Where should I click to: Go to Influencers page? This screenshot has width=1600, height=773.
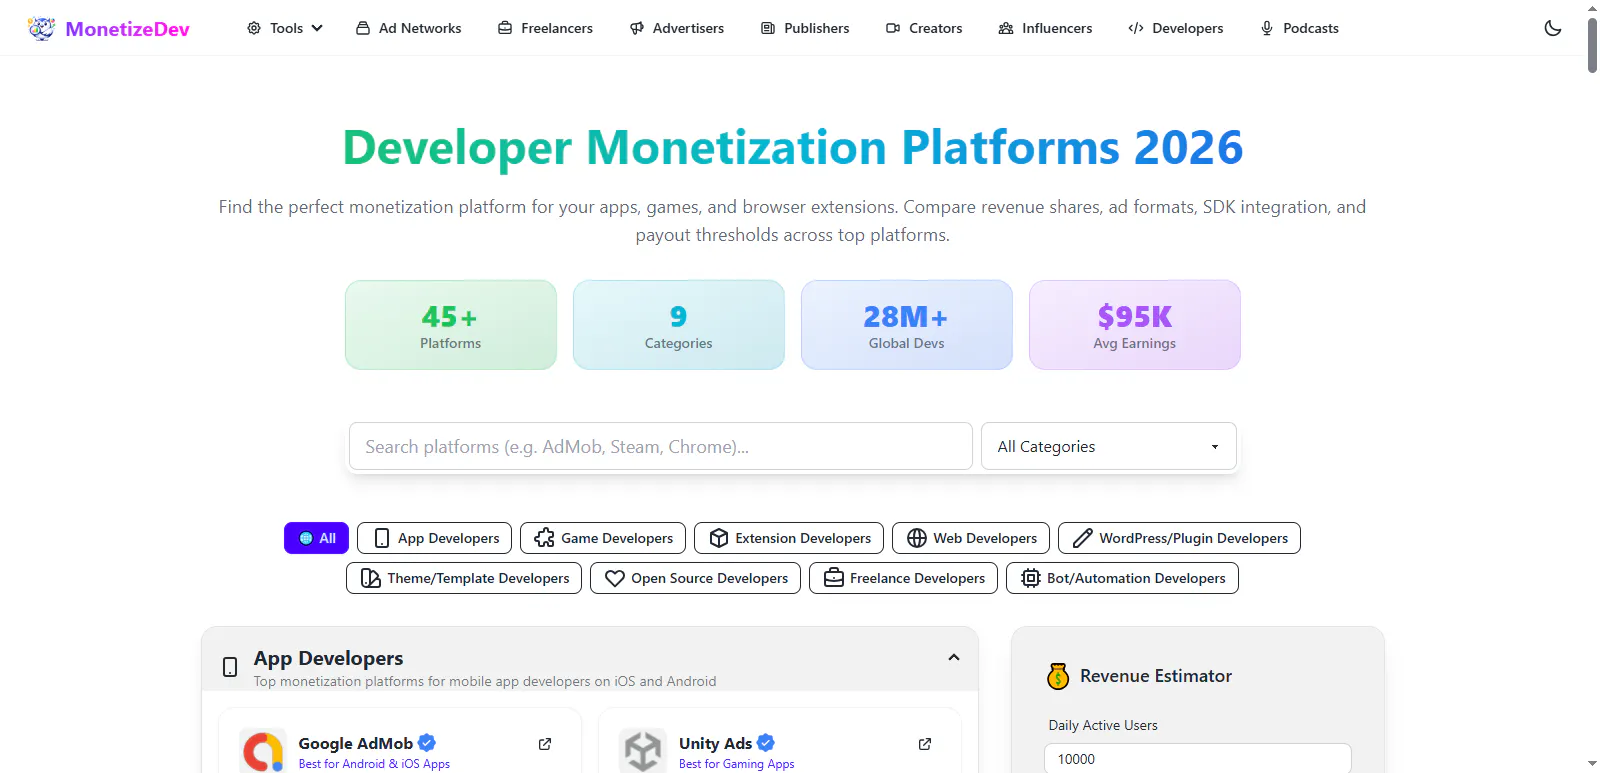click(x=1045, y=28)
